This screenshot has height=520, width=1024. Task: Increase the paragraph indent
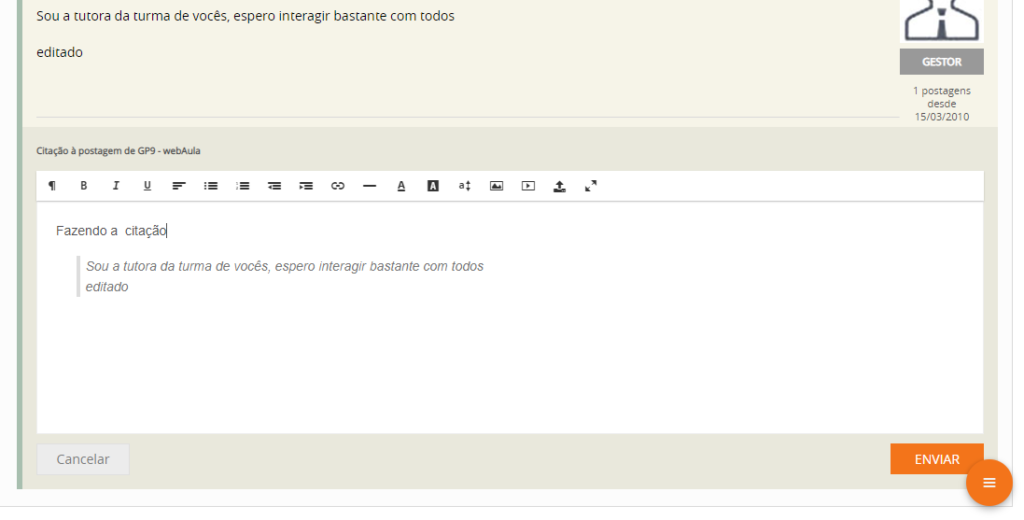(306, 186)
